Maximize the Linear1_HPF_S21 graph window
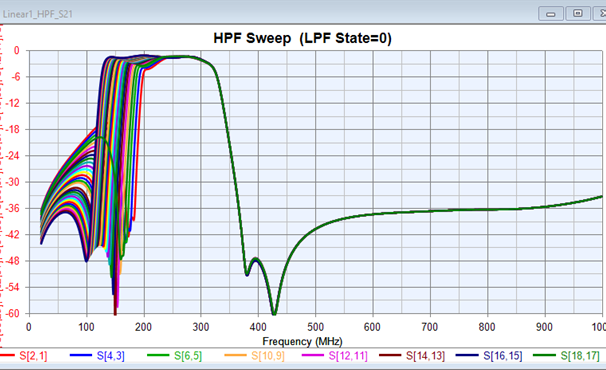This screenshot has width=606, height=370. (578, 14)
